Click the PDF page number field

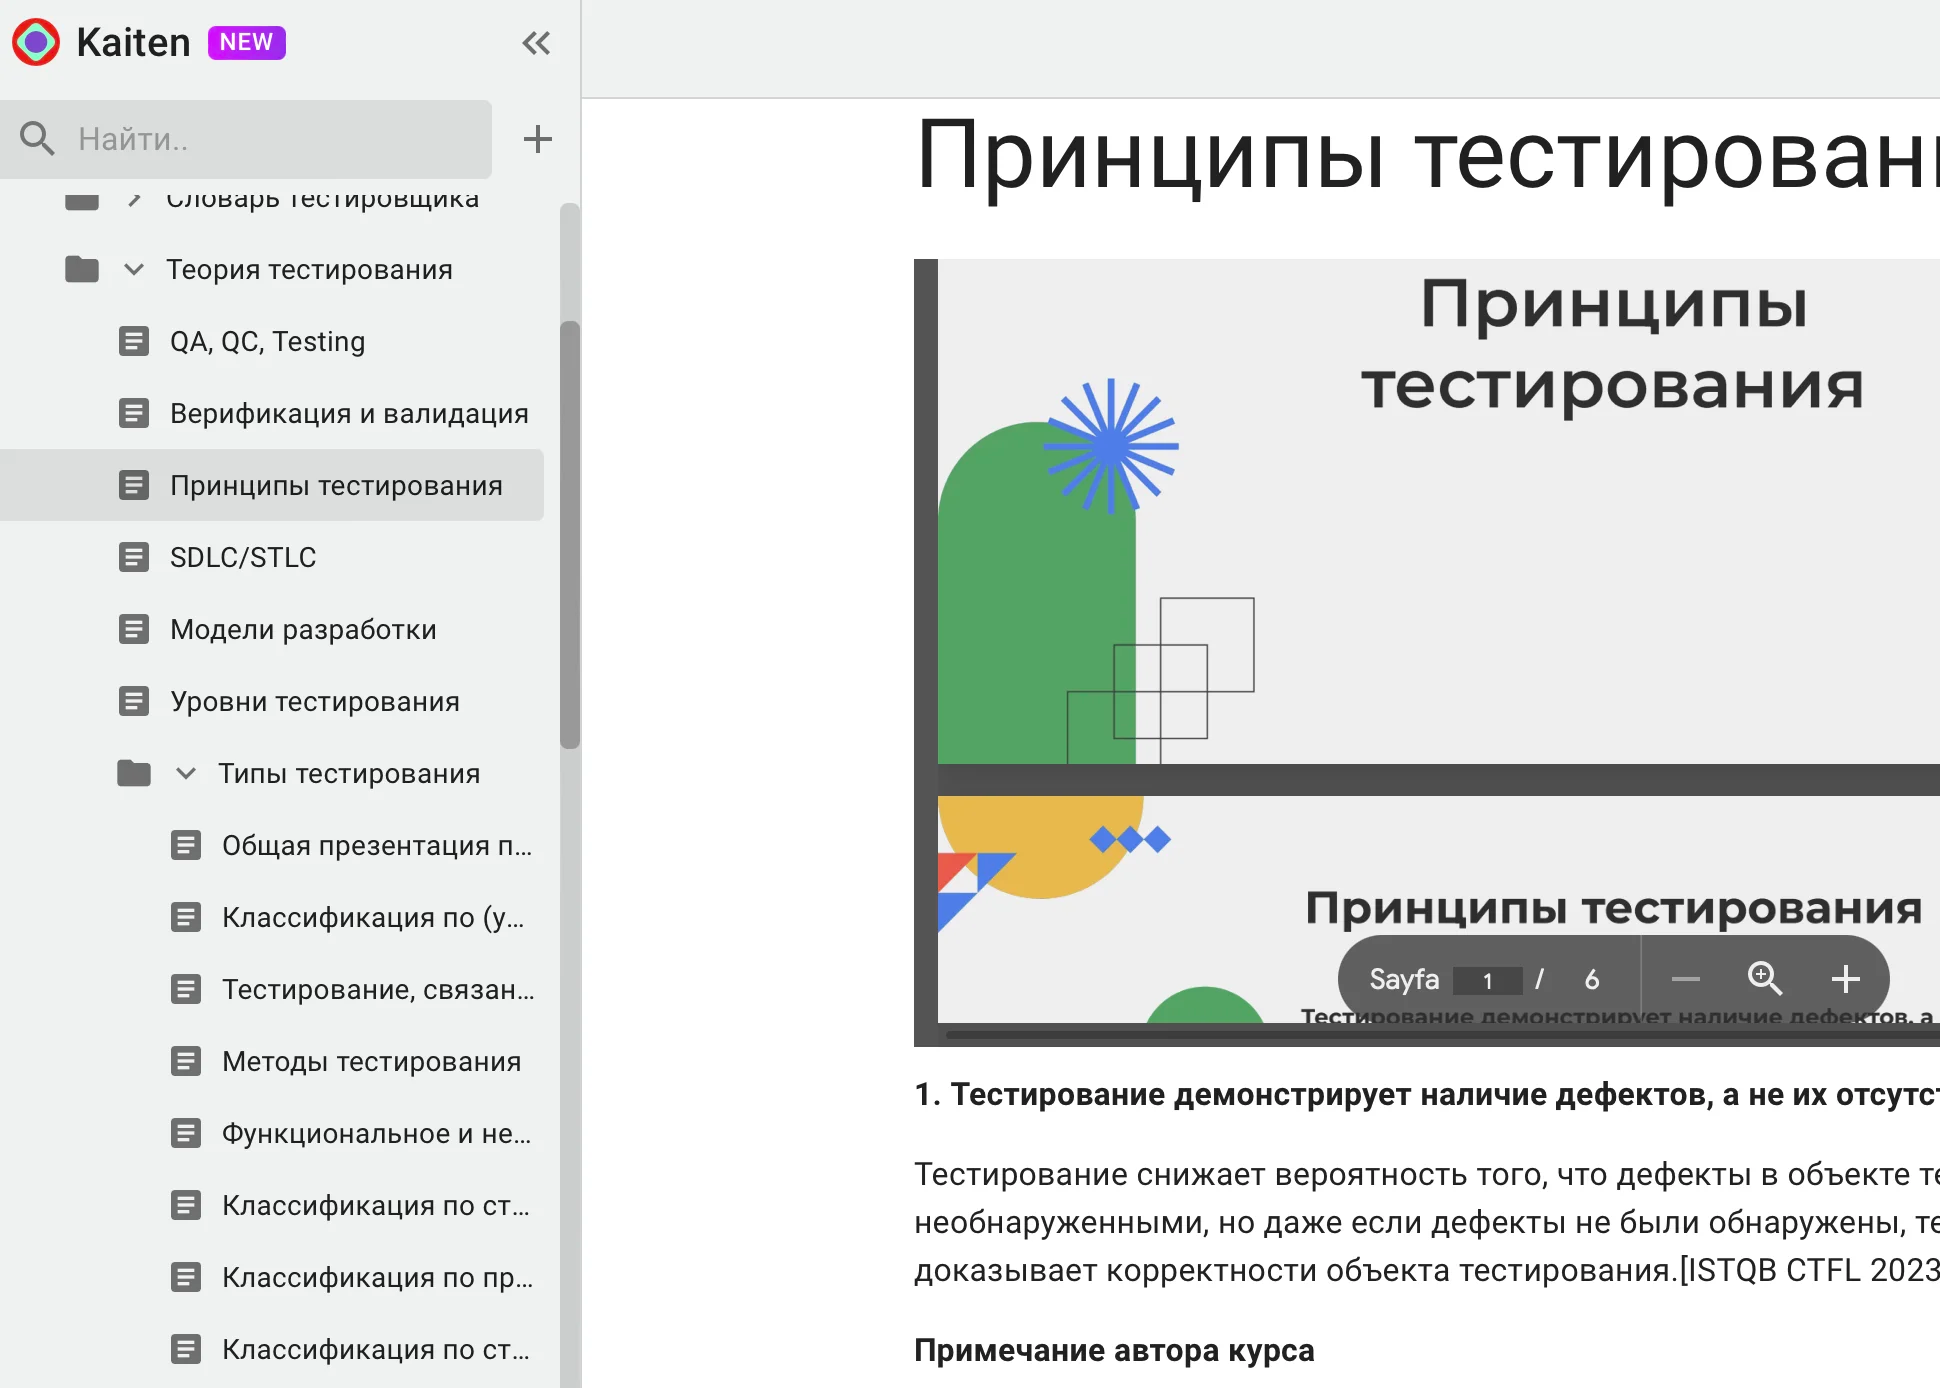click(x=1487, y=980)
